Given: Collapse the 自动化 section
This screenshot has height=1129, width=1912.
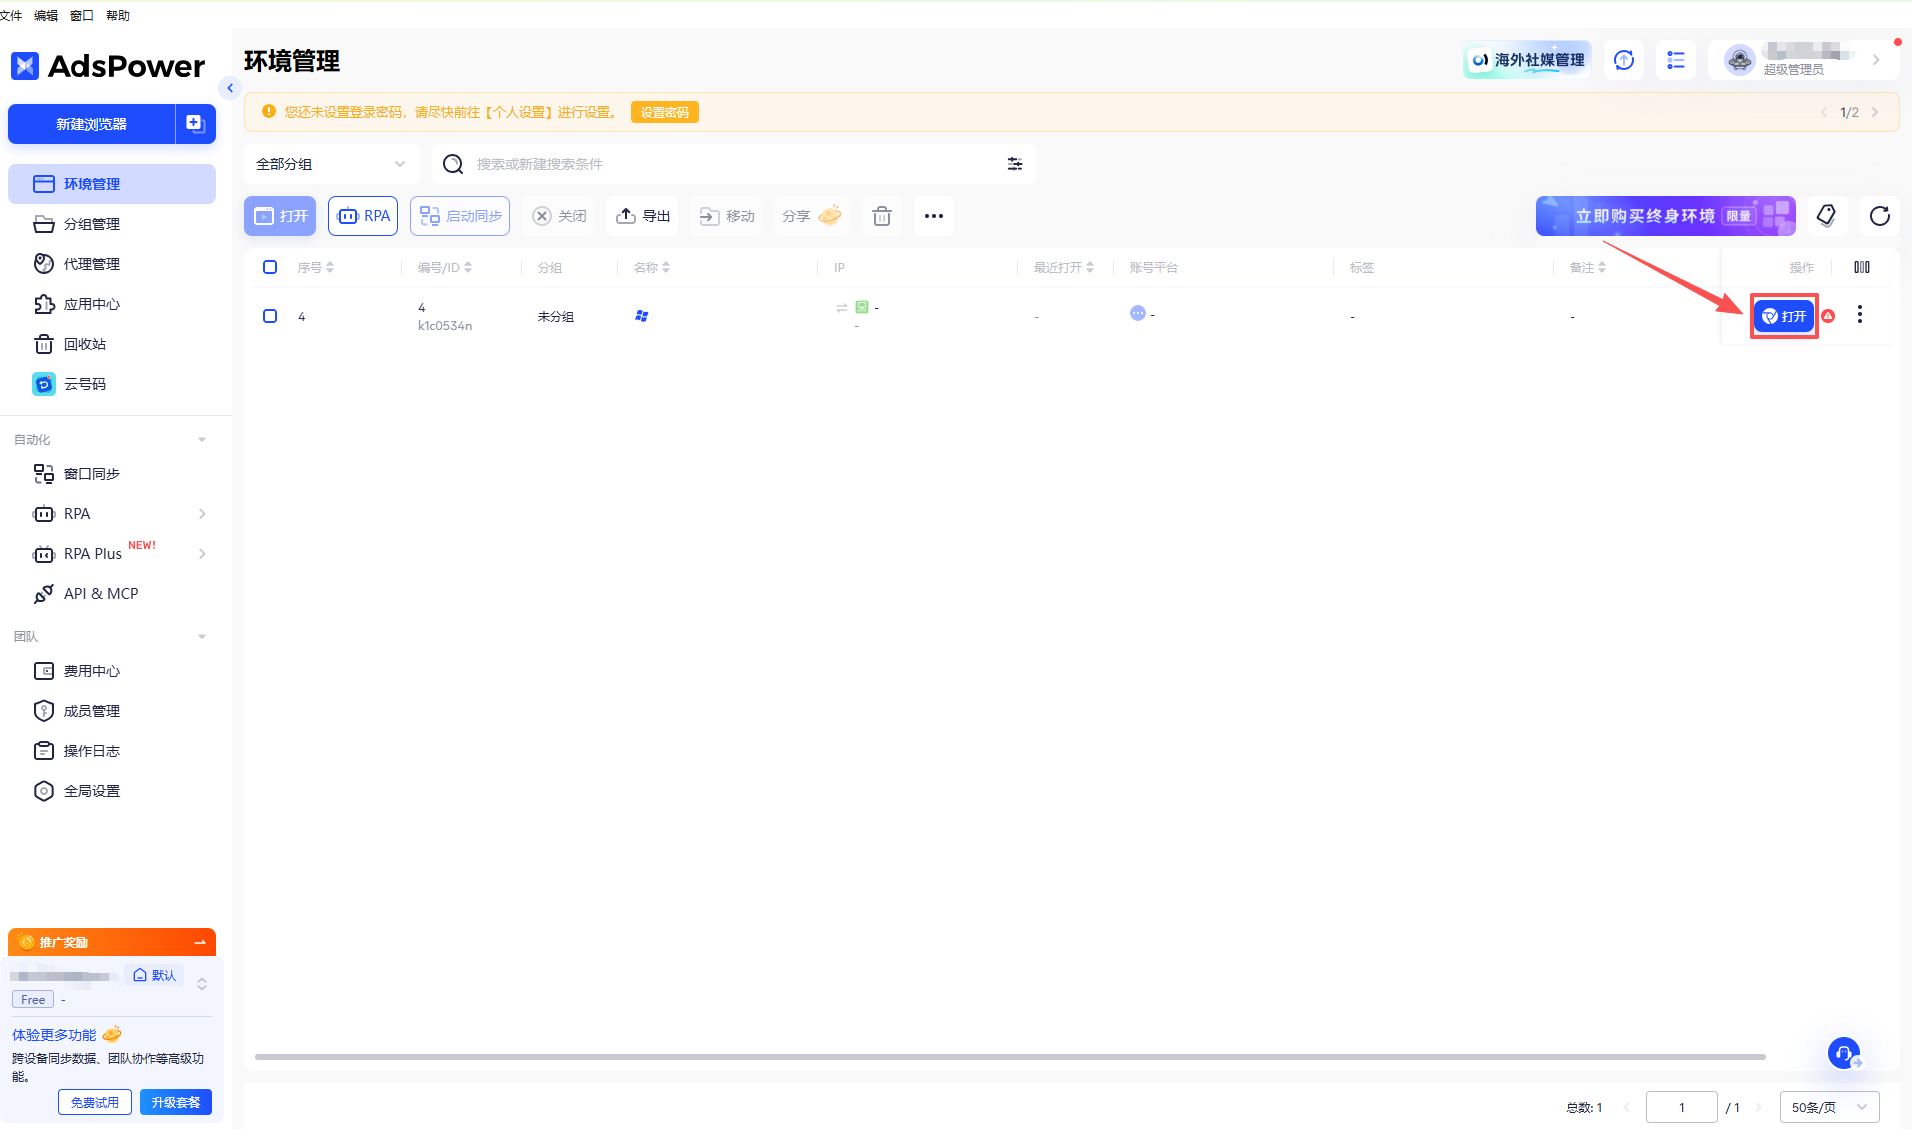Looking at the screenshot, I should [x=202, y=440].
